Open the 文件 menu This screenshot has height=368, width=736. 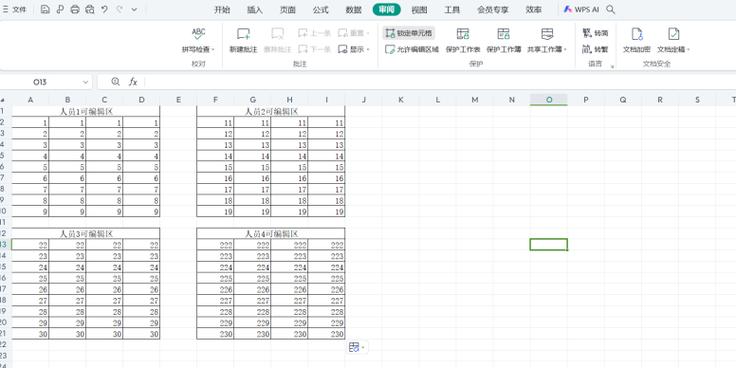point(15,9)
